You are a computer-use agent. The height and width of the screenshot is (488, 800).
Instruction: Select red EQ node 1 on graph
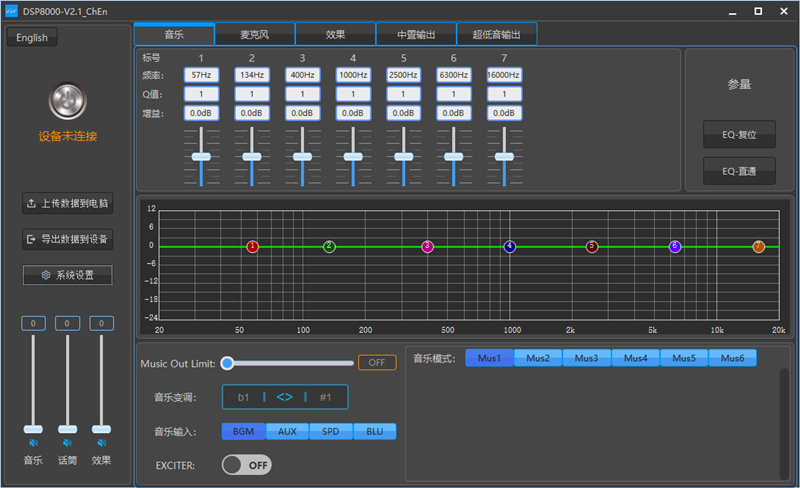[x=253, y=247]
